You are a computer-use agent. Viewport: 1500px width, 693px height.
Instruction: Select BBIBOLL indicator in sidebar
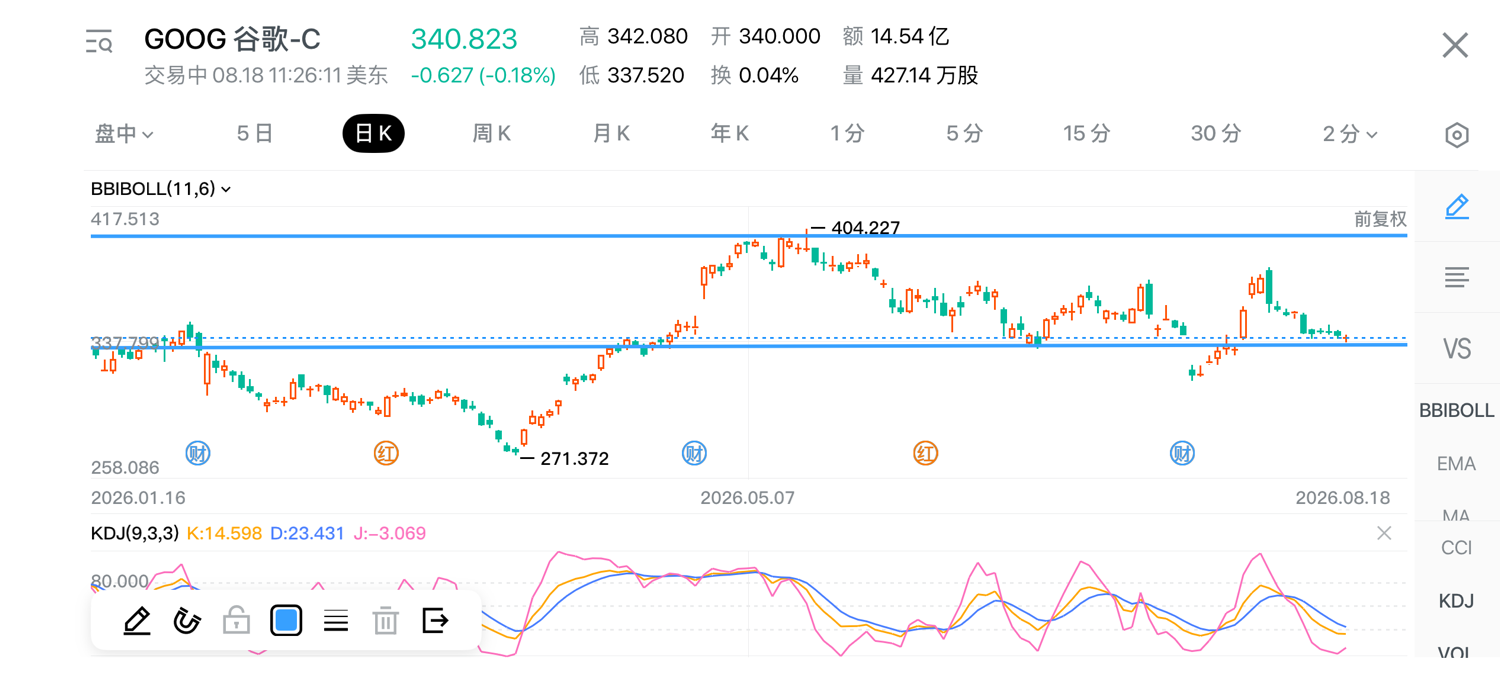pos(1457,411)
